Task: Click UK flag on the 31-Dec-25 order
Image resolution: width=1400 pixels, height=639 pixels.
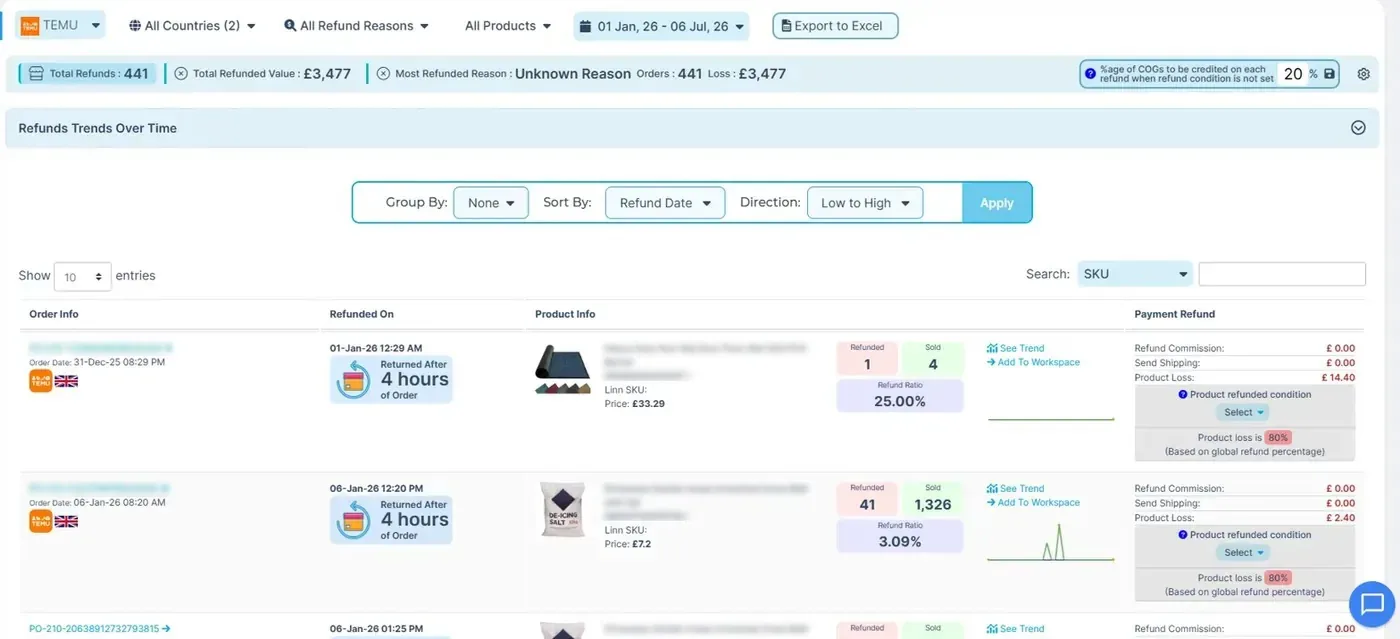Action: pyautogui.click(x=66, y=381)
